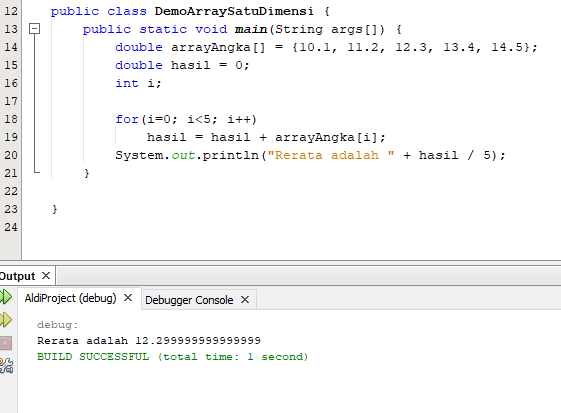Image resolution: width=561 pixels, height=413 pixels.
Task: Click line number 24 in the gutter
Action: click(x=11, y=227)
